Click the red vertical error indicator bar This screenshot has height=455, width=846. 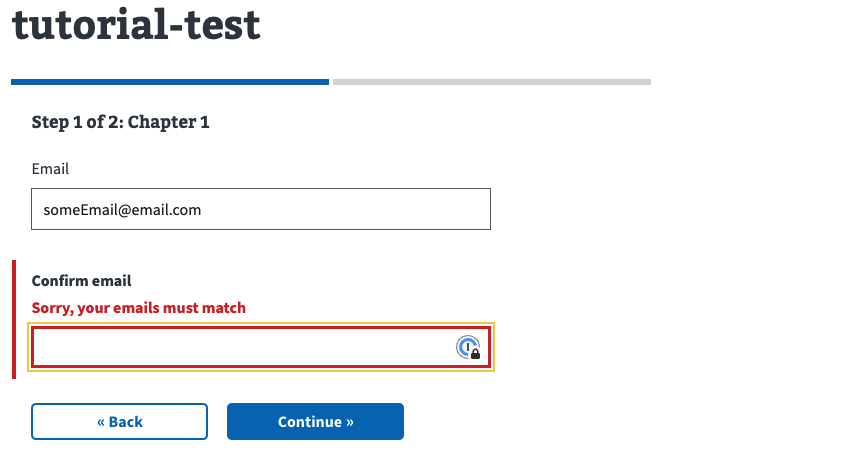point(14,320)
